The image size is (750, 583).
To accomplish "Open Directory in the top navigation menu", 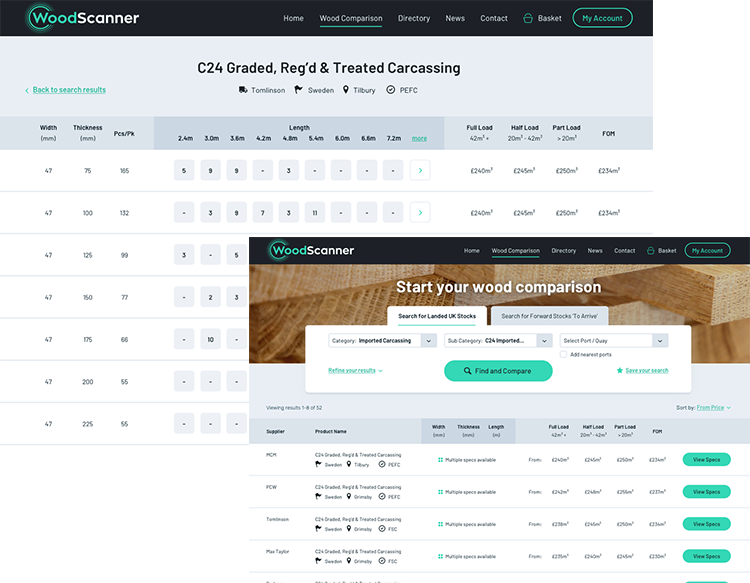I will (x=414, y=18).
